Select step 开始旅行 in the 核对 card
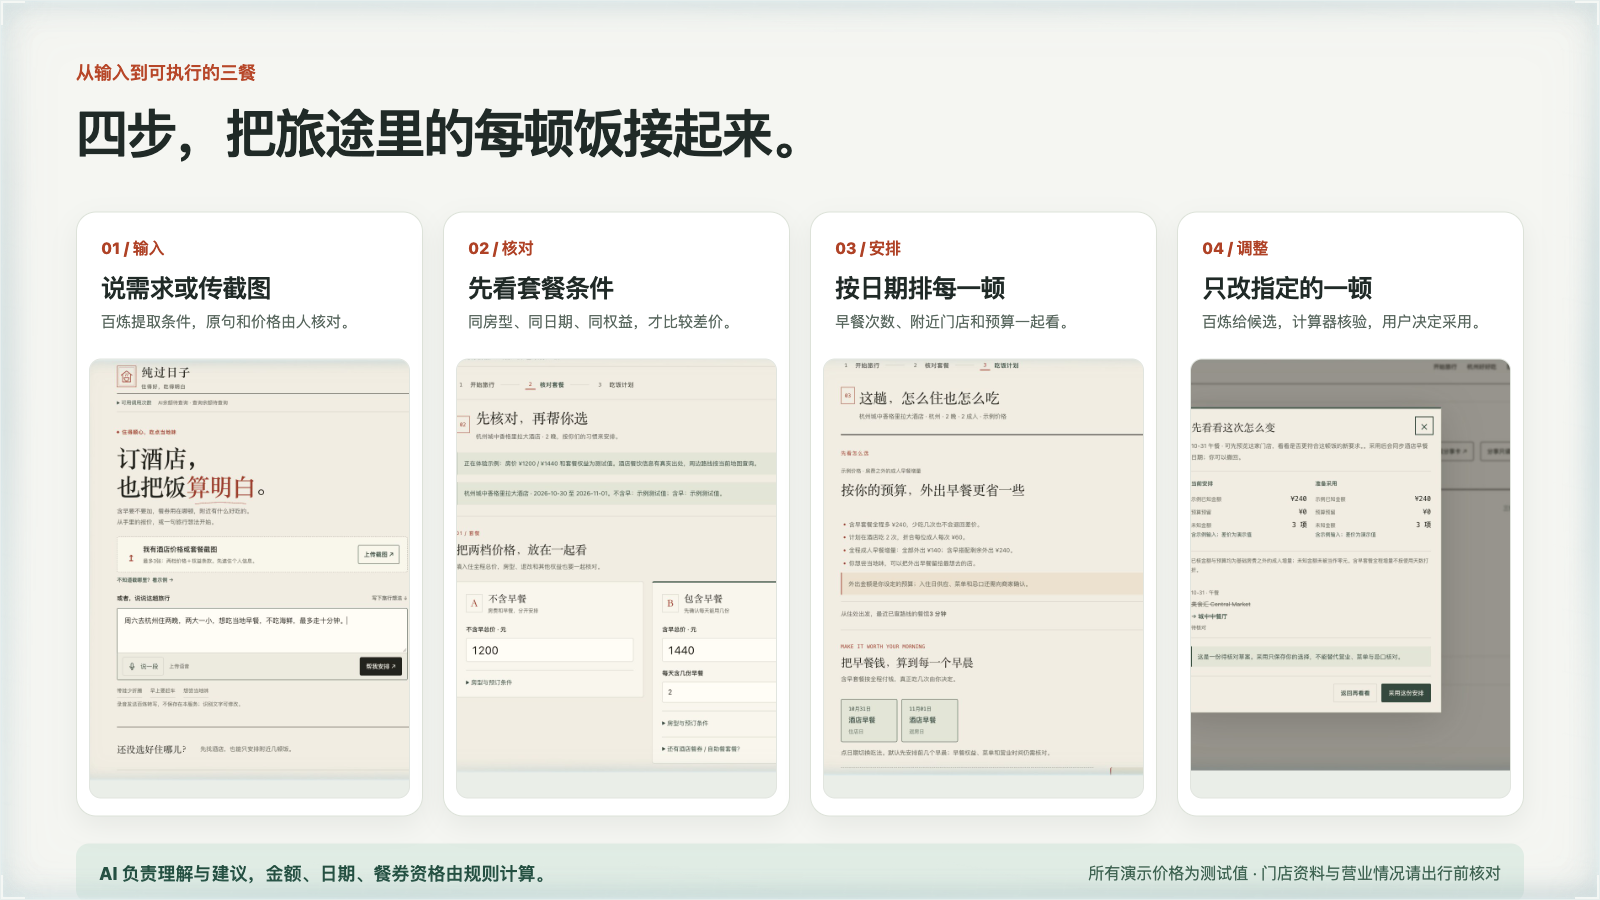The height and width of the screenshot is (900, 1600). [x=477, y=384]
